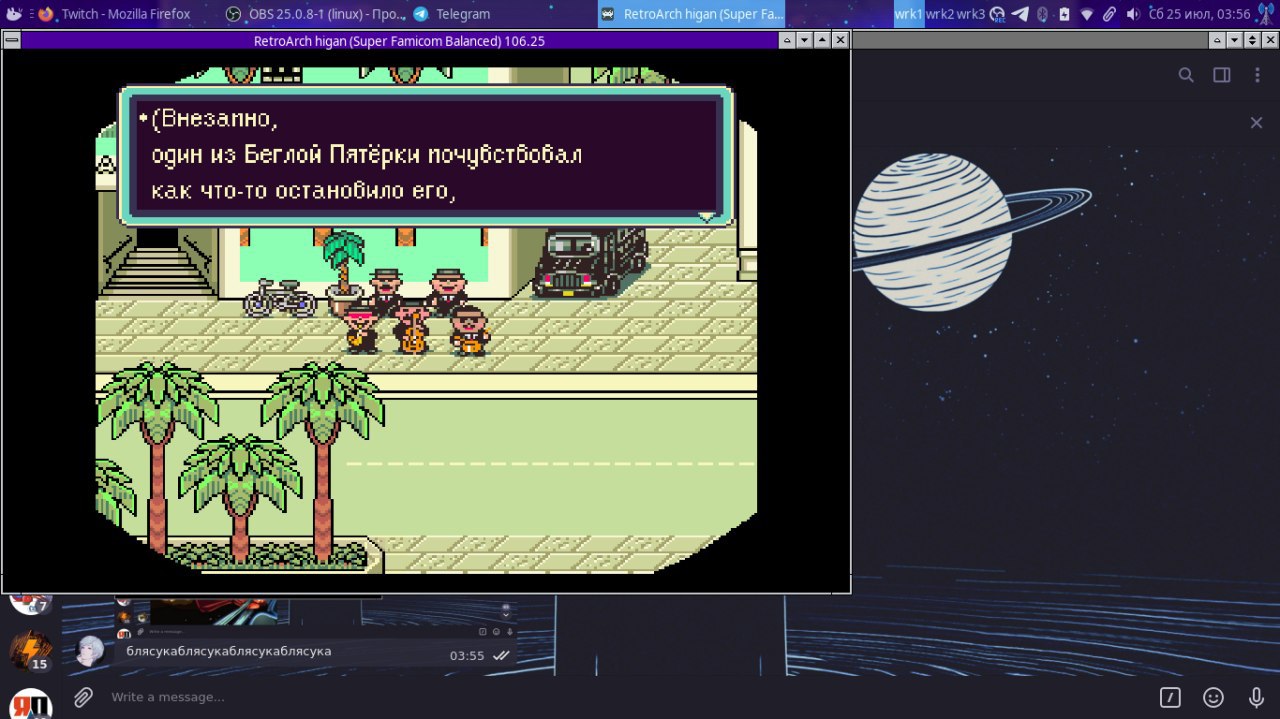Image resolution: width=1280 pixels, height=719 pixels.
Task: Open OBS REC tray icon
Action: [997, 14]
